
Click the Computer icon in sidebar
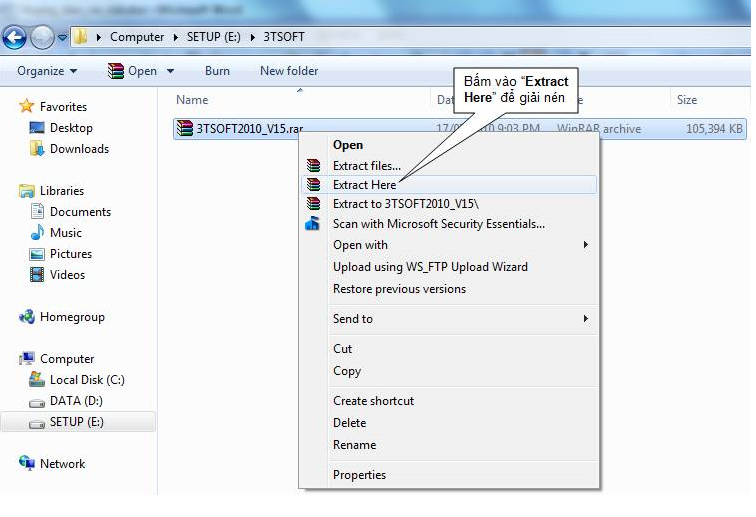point(27,358)
